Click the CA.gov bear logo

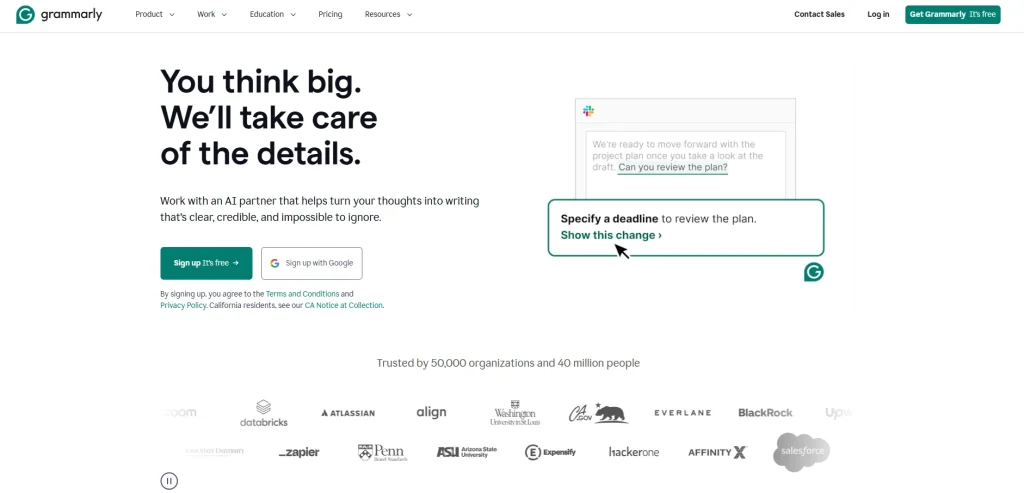(x=598, y=413)
